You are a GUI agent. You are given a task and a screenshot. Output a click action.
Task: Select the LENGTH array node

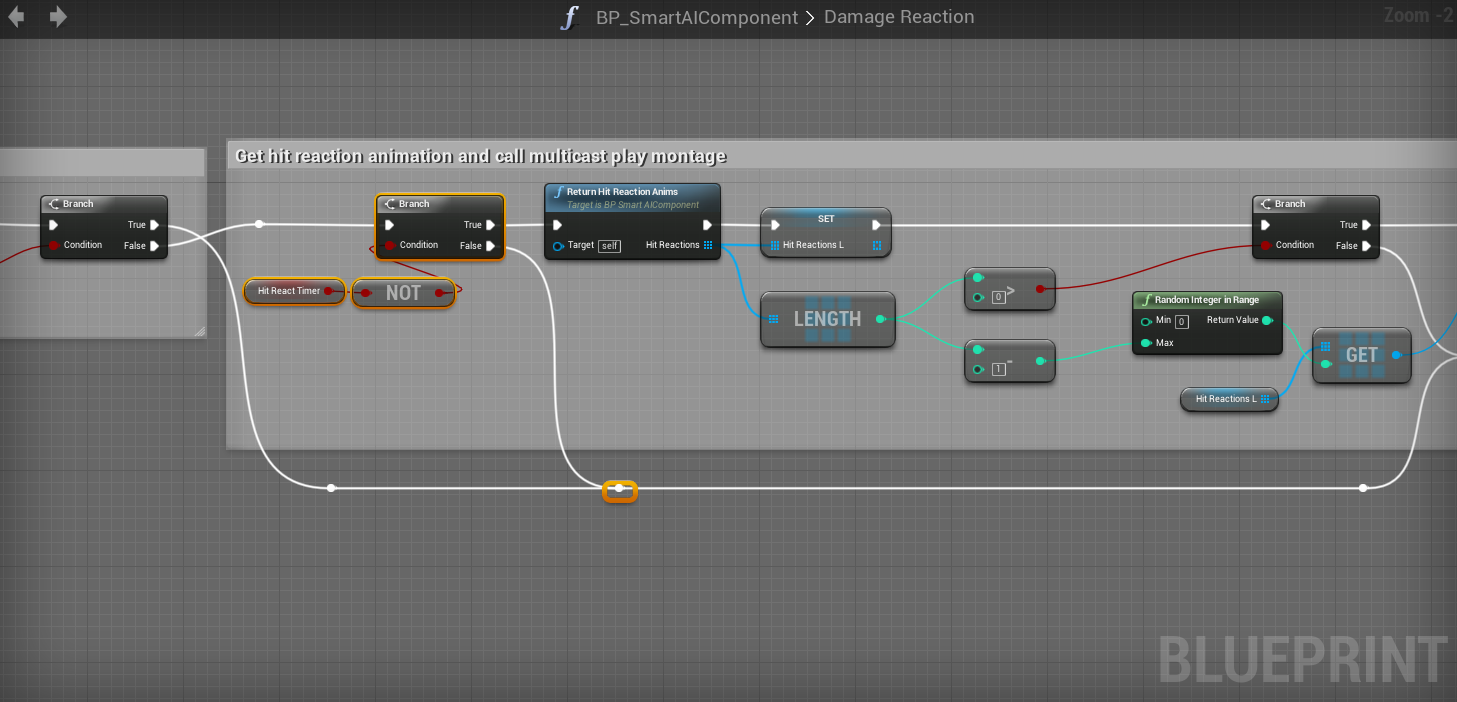tap(827, 319)
